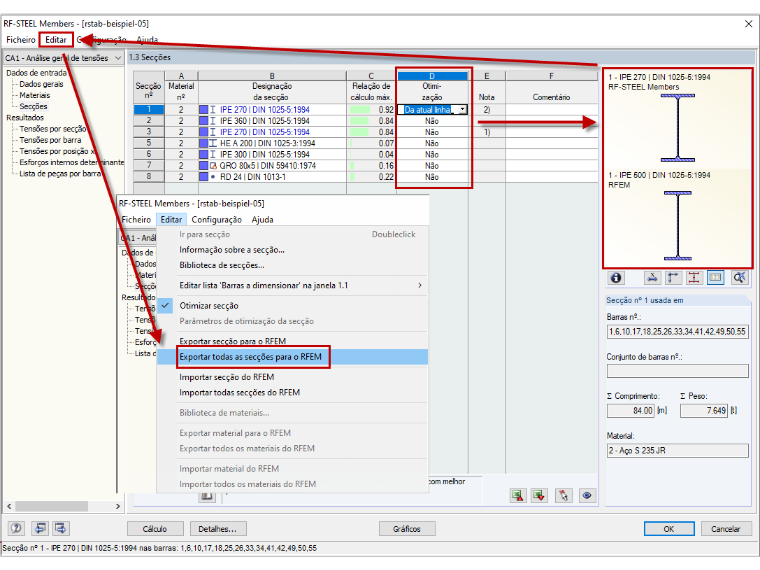Click the wide-flange icon of HE A 200 row
The image size is (760, 570).
coord(212,143)
